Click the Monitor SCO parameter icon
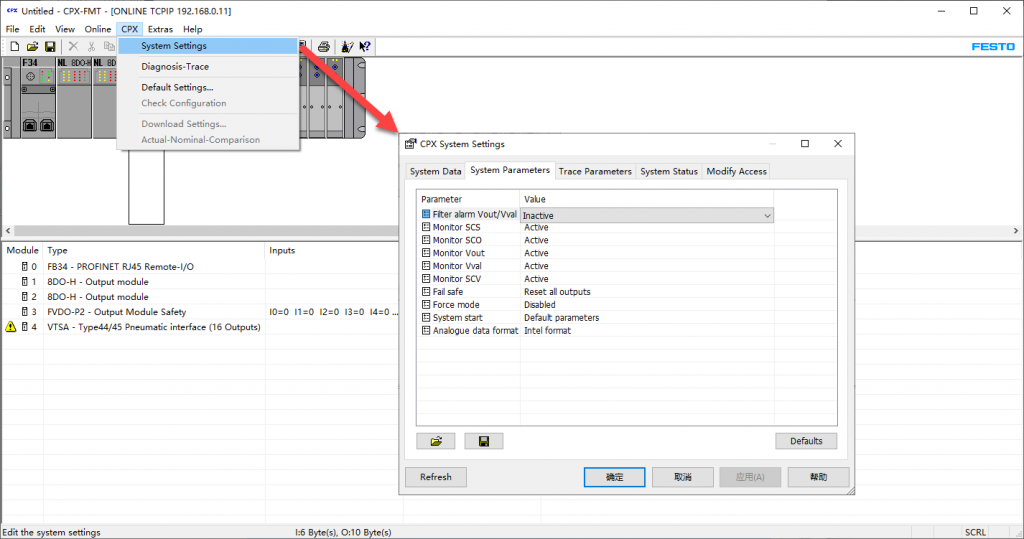 point(426,240)
